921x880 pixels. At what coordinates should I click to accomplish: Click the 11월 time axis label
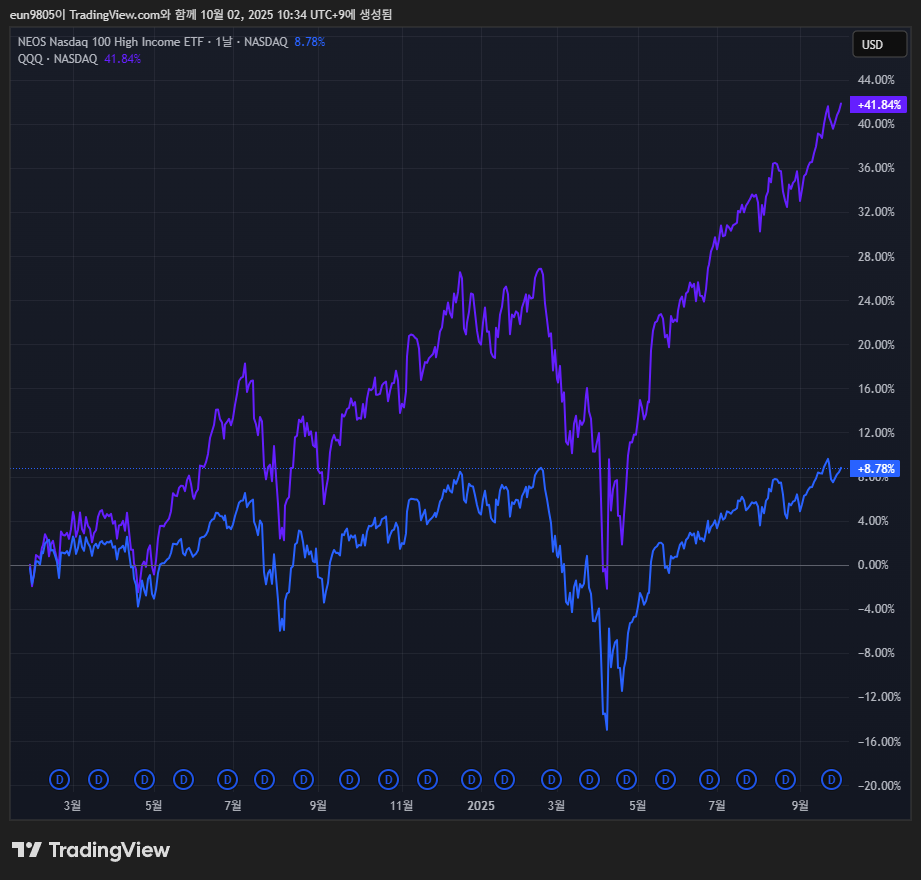(x=402, y=805)
